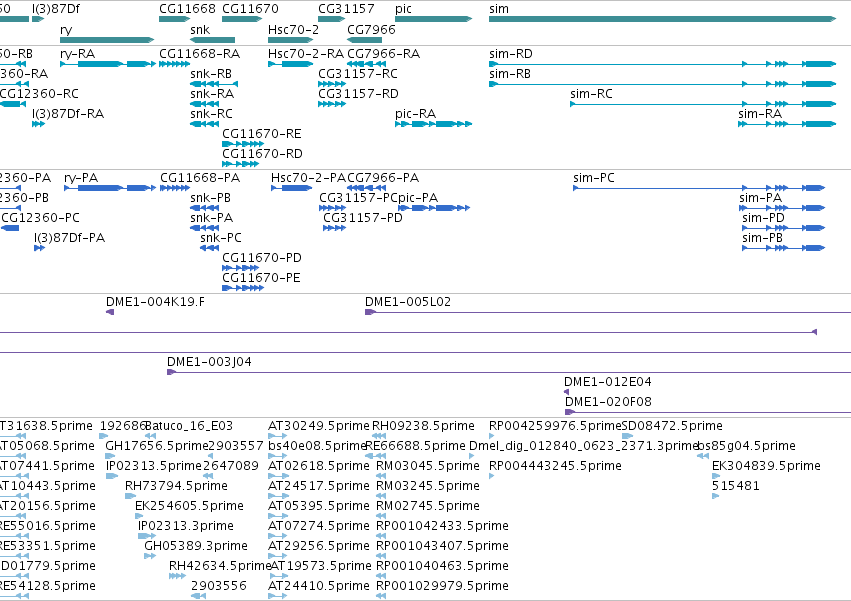This screenshot has width=851, height=601.
Task: Select protein sim-PD
Action: 784,227
